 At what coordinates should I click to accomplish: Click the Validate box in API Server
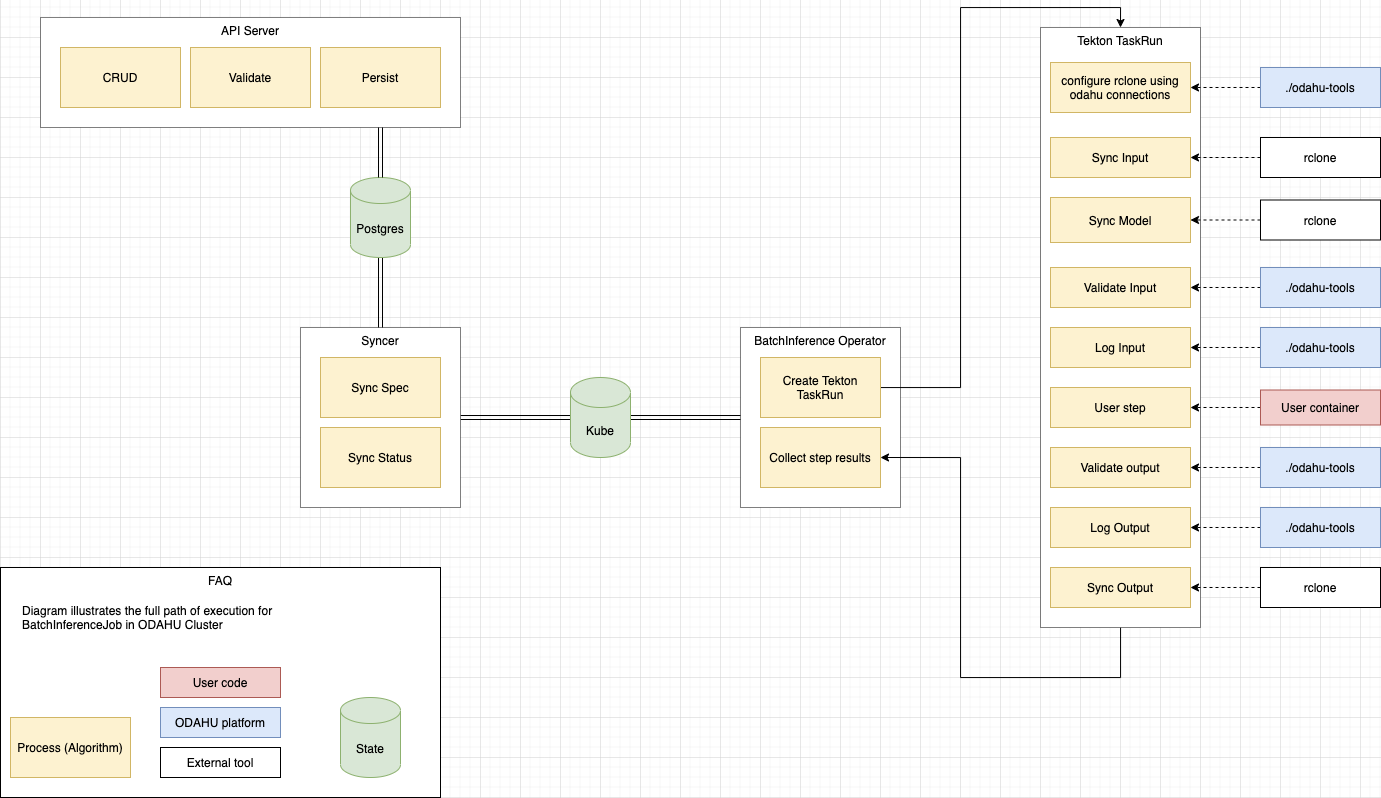[x=250, y=77]
